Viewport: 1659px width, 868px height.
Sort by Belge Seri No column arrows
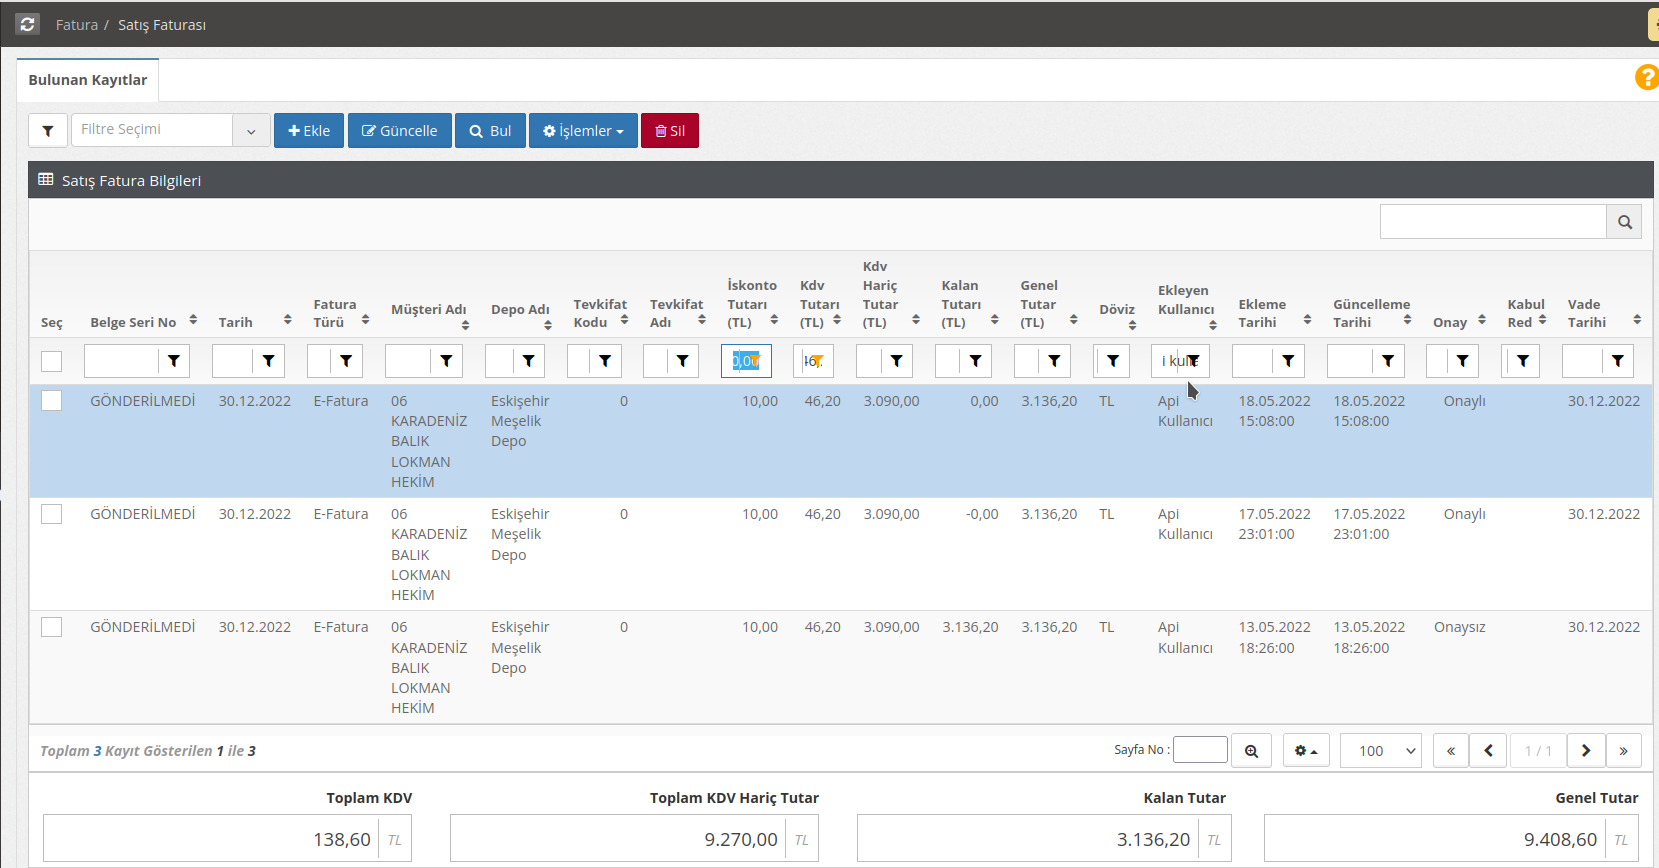click(x=193, y=320)
